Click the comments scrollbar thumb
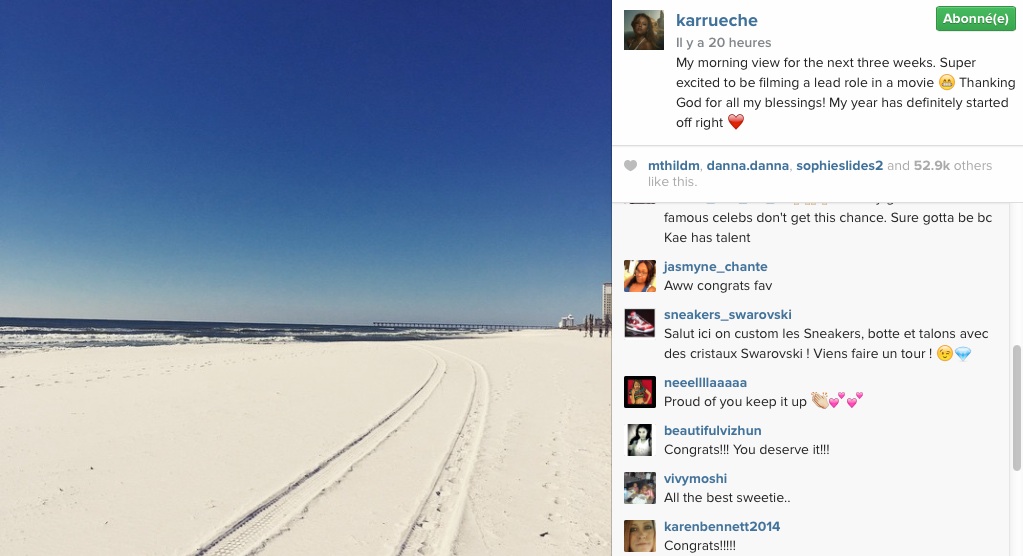The height and width of the screenshot is (556, 1023). [1016, 408]
